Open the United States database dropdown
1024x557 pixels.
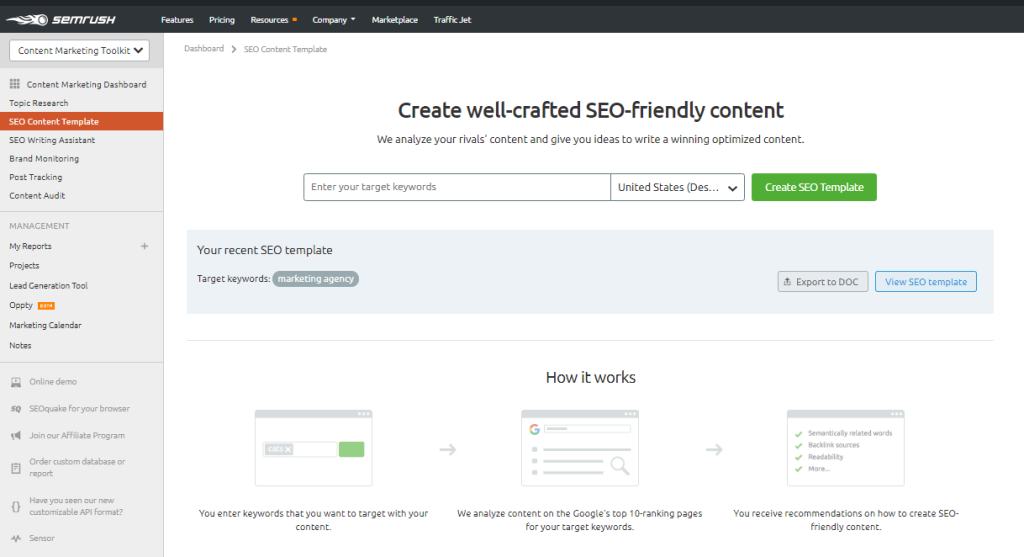[677, 187]
